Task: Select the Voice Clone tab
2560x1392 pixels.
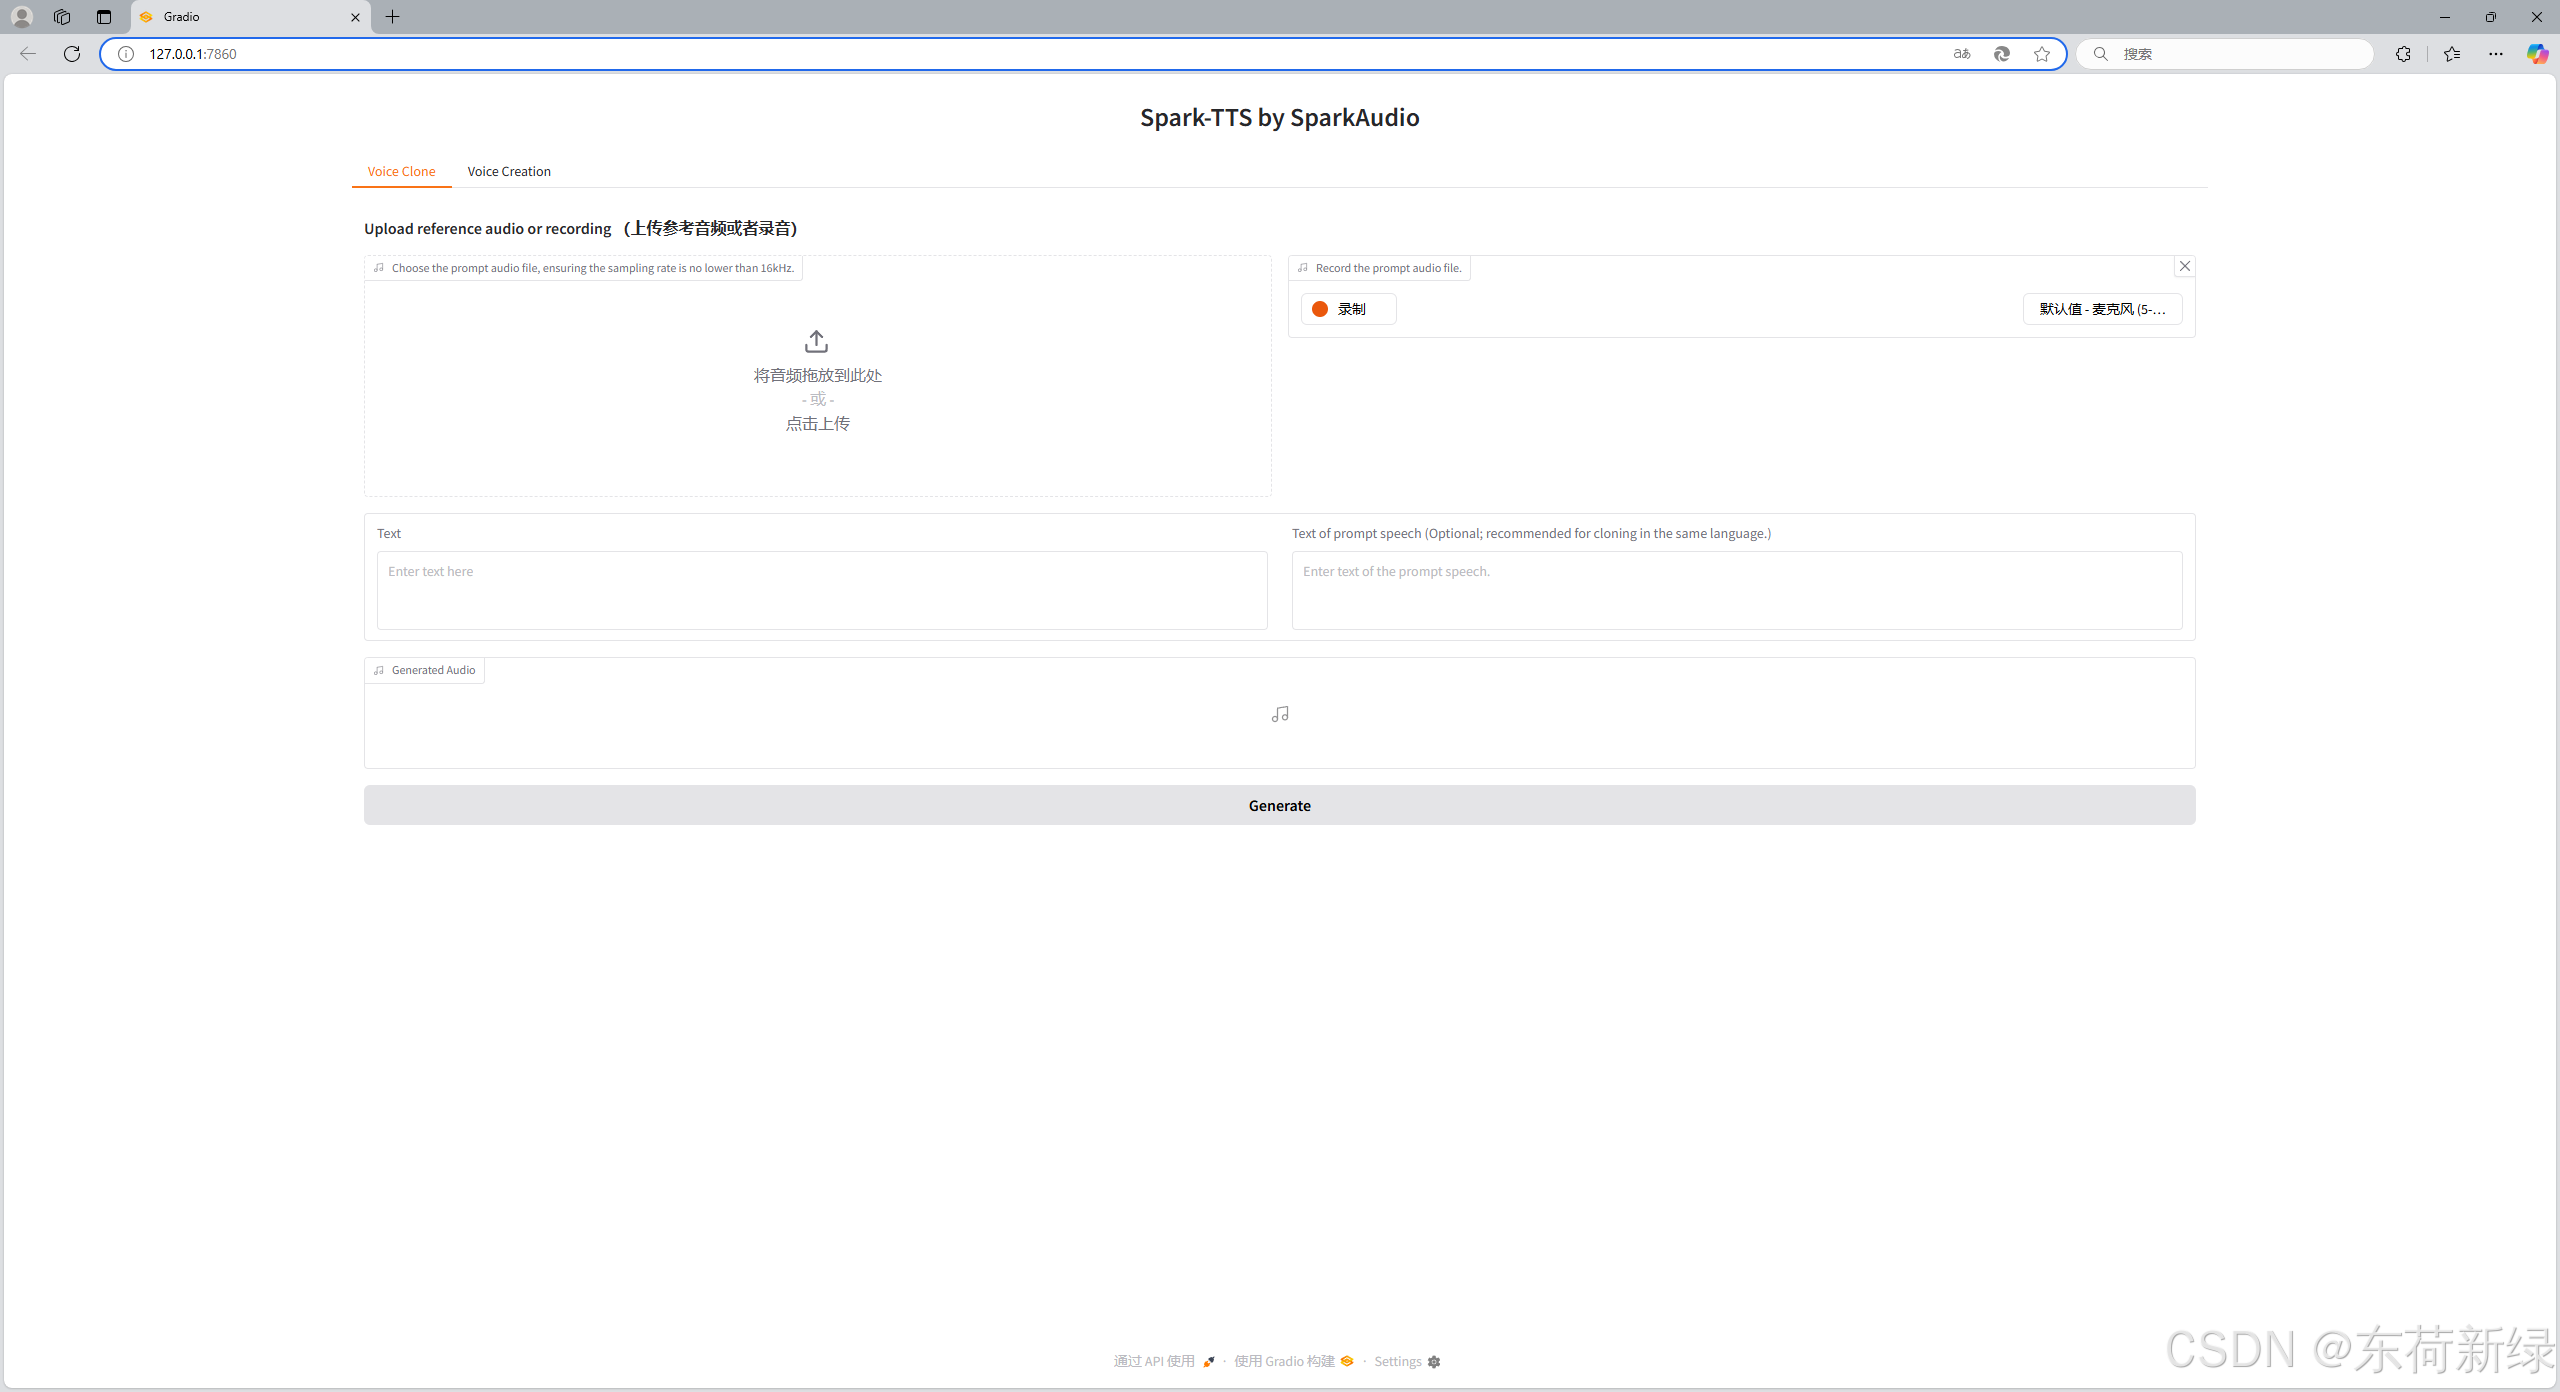Action: (401, 171)
